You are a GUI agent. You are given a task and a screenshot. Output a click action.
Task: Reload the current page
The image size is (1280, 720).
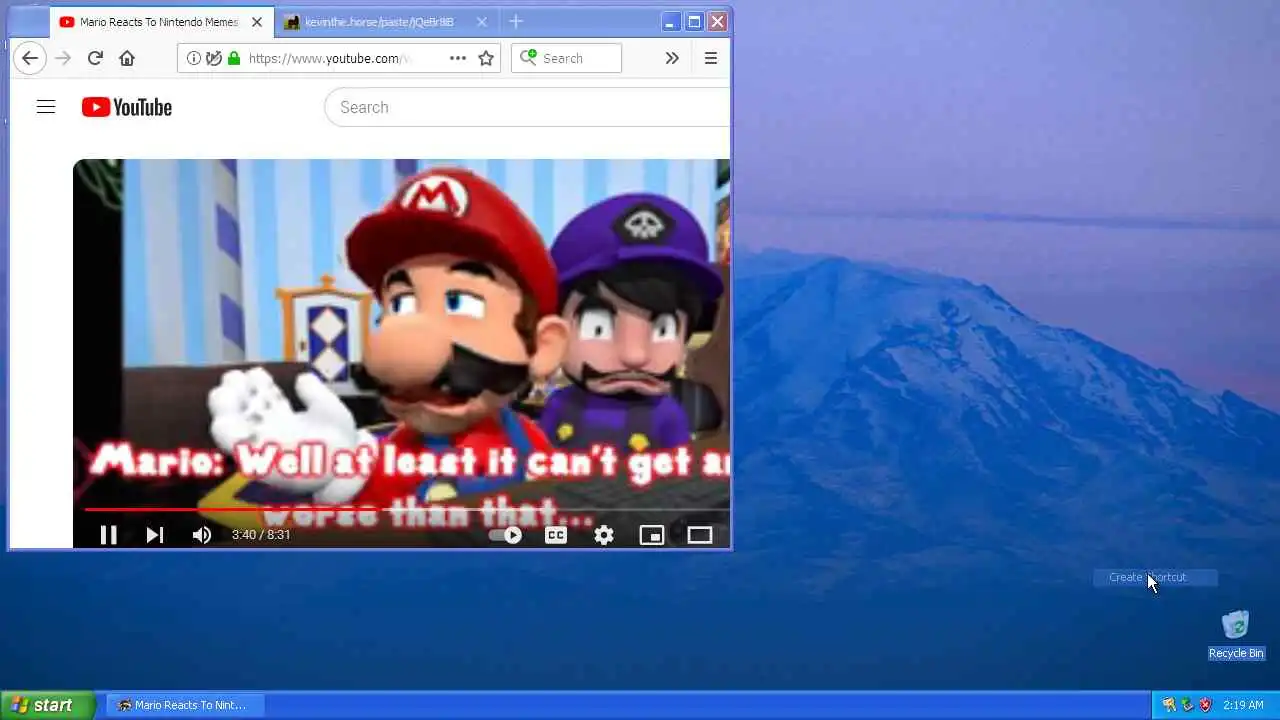tap(95, 58)
